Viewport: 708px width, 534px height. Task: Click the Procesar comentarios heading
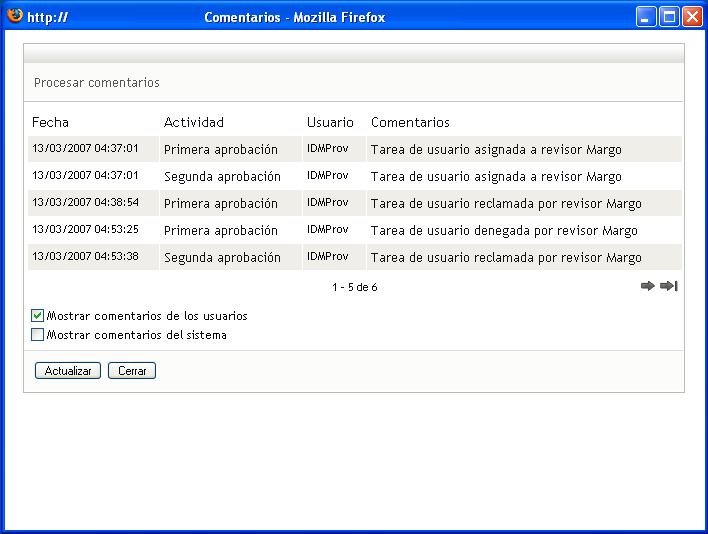click(97, 83)
